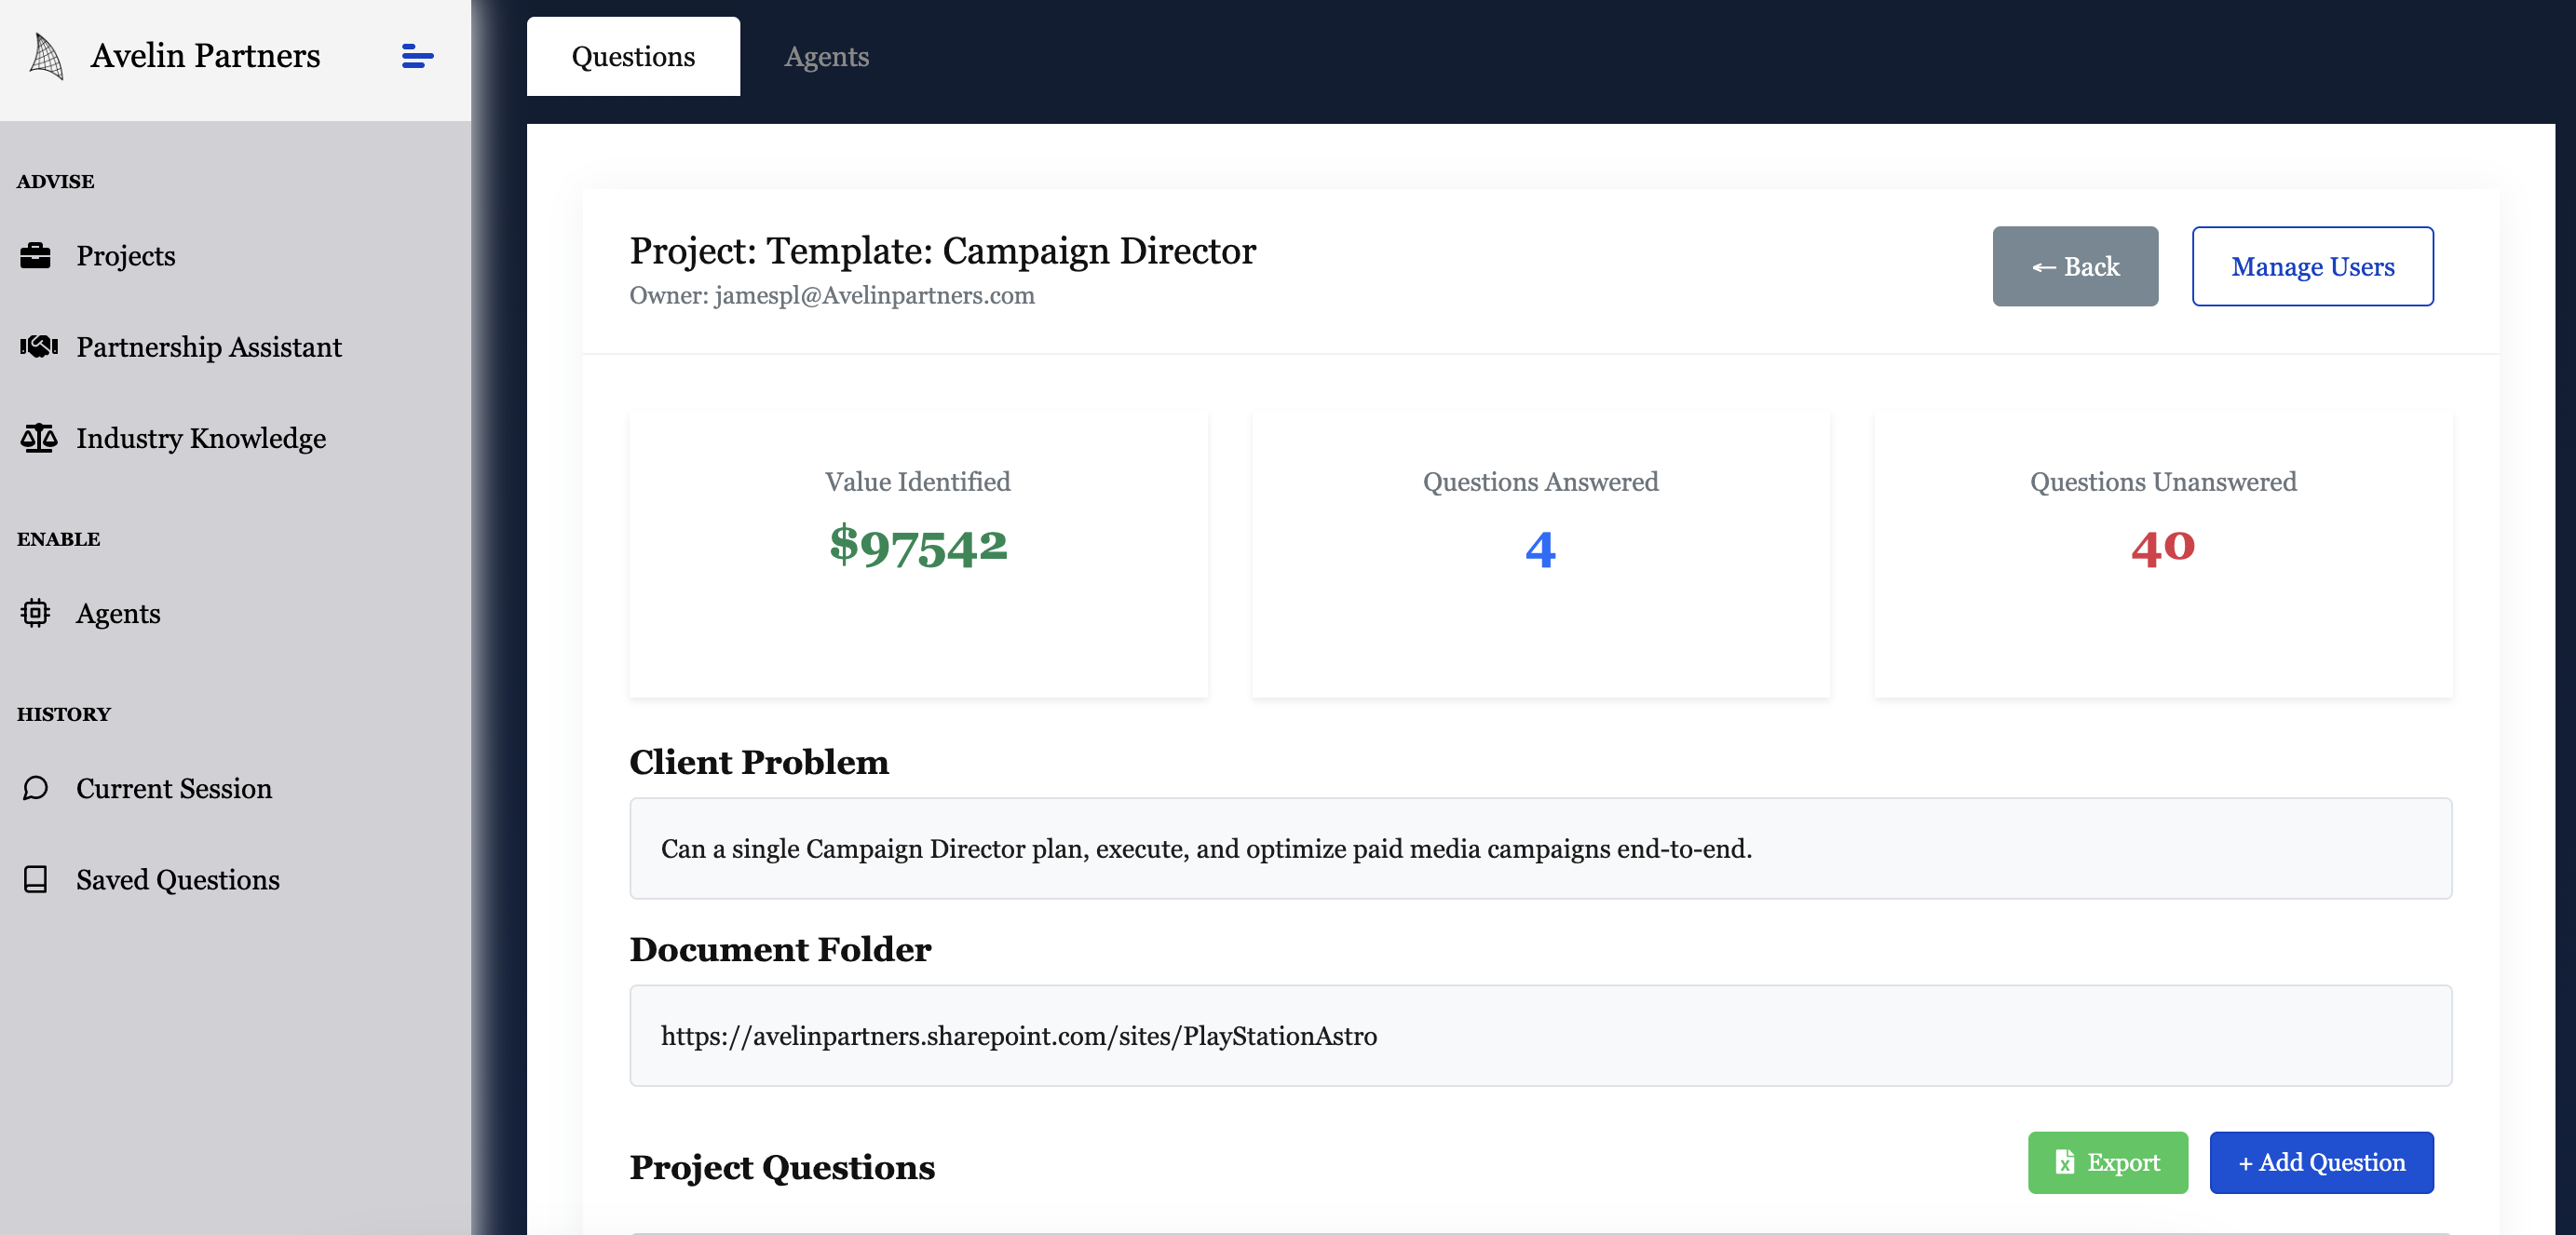Screen dimensions: 2576x1235
Task: Export the project questions
Action: [x=2108, y=1162]
